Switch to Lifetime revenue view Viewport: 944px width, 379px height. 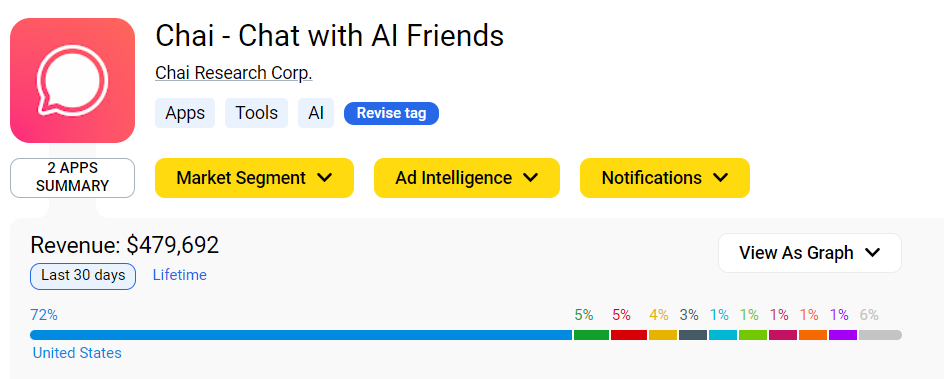pyautogui.click(x=179, y=275)
